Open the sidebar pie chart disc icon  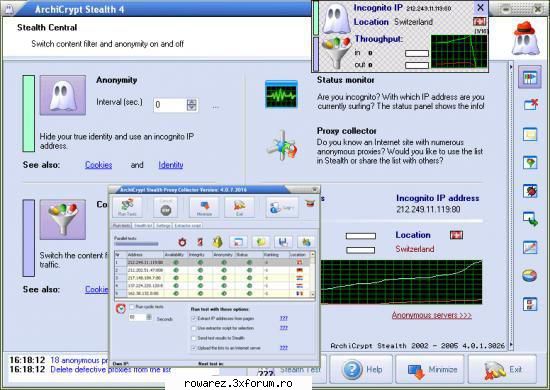530,275
